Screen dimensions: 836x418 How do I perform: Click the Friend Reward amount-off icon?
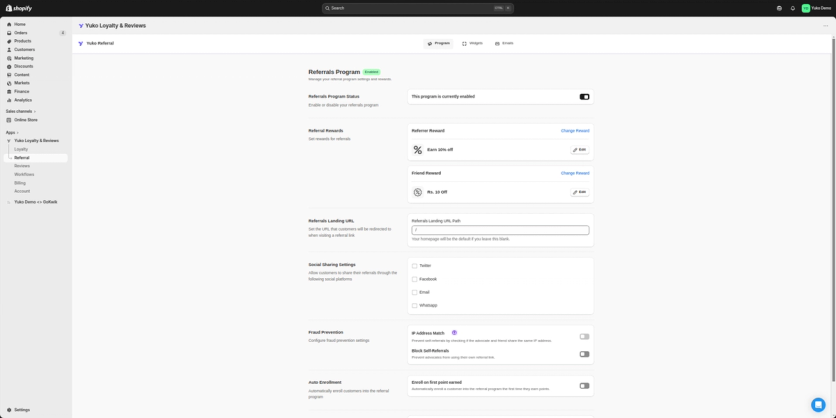click(417, 192)
